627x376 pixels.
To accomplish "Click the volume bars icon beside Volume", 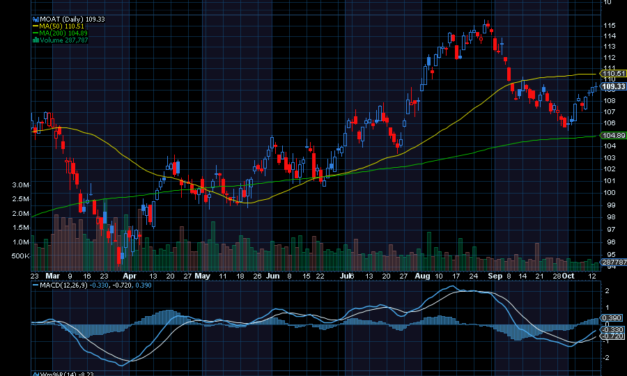I will (36, 40).
